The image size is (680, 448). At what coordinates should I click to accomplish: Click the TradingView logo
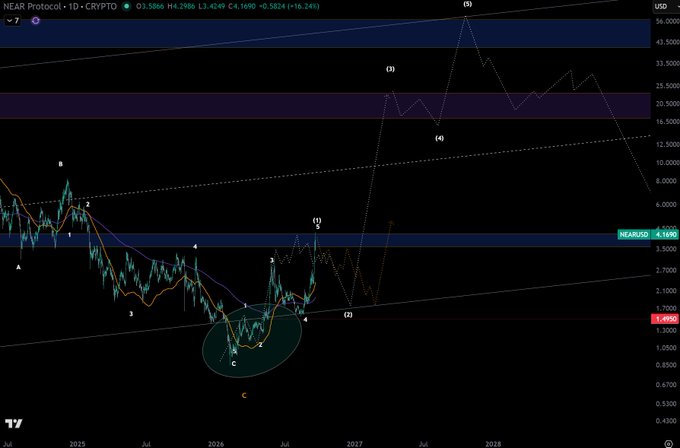pos(14,423)
